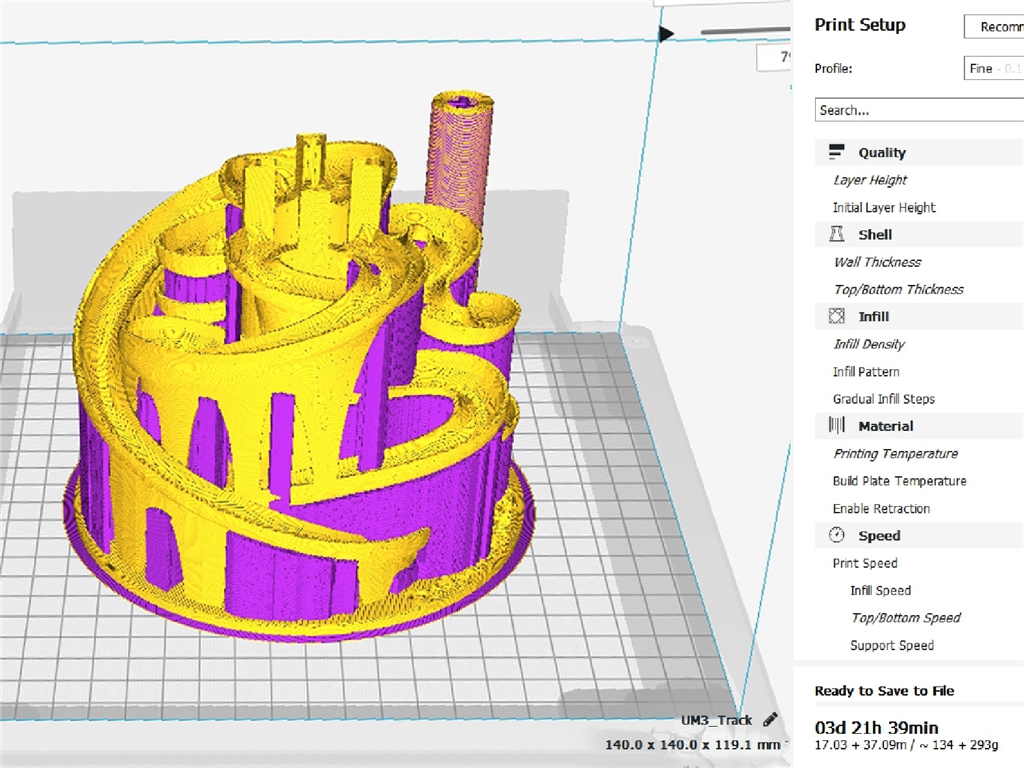Click the pencil icon beside UM3_Track
This screenshot has height=768, width=1024.
(770, 720)
